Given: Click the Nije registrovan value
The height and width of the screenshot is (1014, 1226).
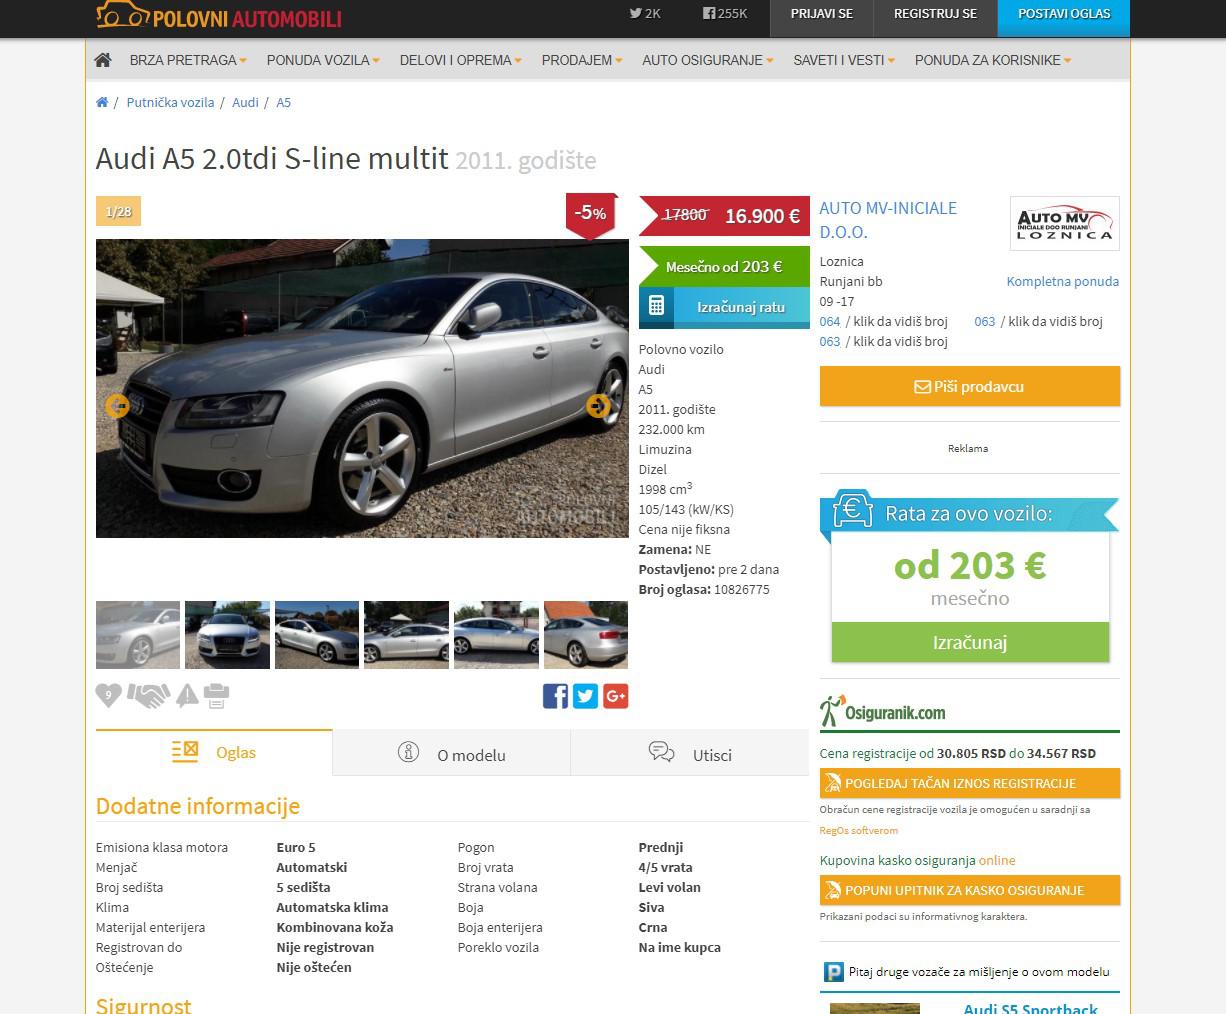Looking at the screenshot, I should tap(326, 947).
